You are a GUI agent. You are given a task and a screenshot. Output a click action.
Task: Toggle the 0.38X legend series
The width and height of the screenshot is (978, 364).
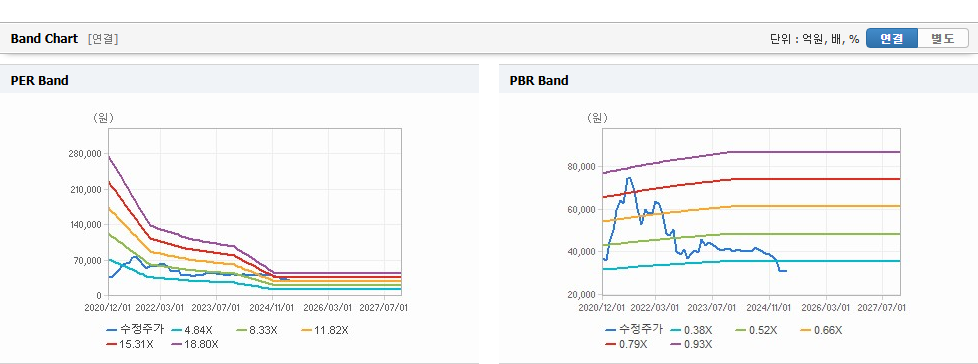pyautogui.click(x=690, y=330)
